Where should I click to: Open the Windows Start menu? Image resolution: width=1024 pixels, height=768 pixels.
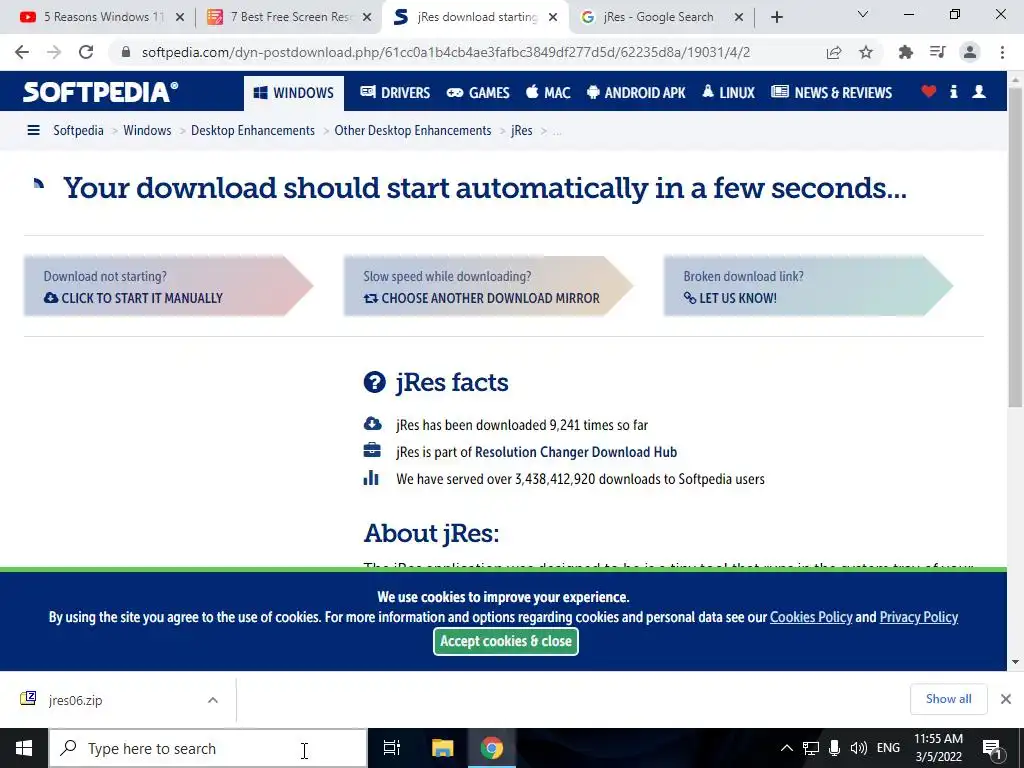[x=24, y=748]
